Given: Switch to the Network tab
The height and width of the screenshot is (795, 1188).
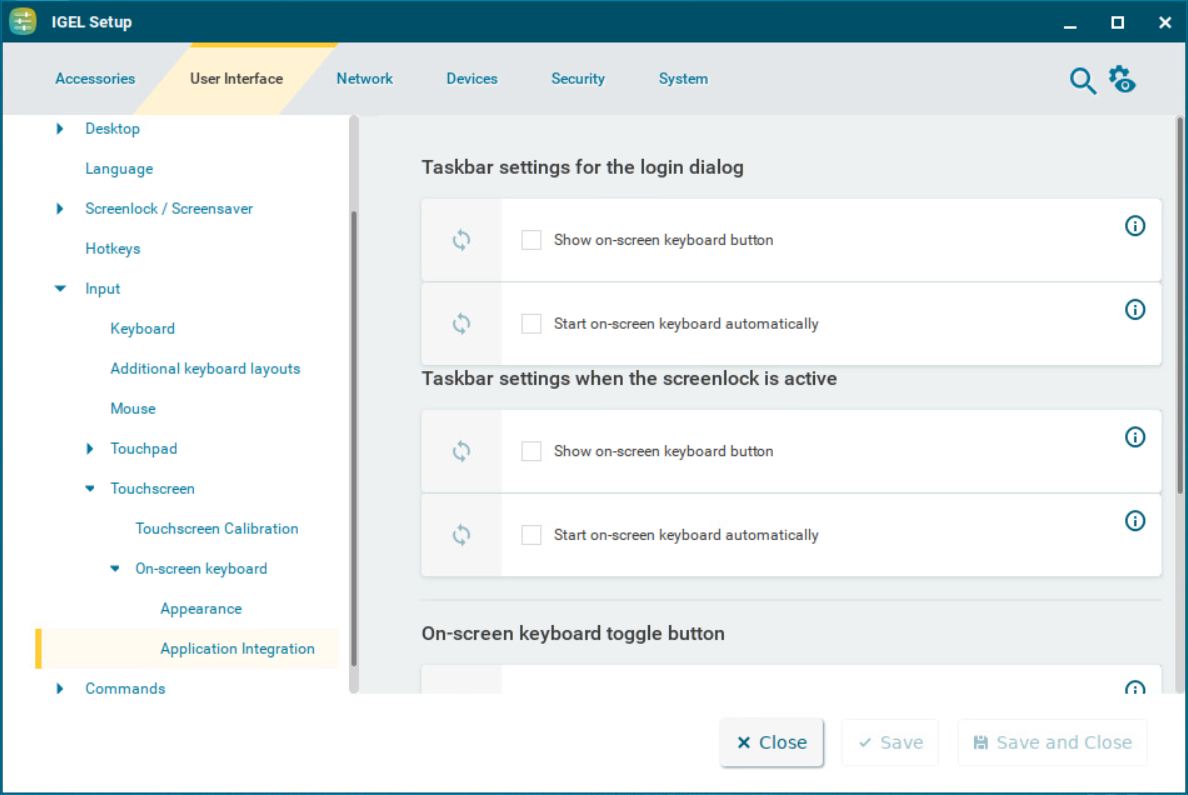Looking at the screenshot, I should click(x=364, y=79).
